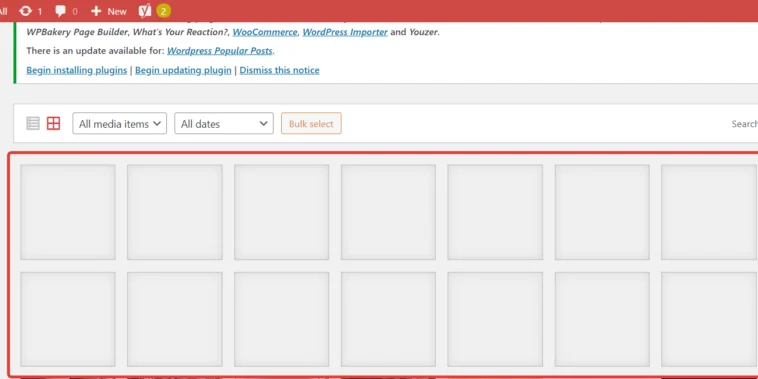
Task: Click the yellow notification badge showing 2
Action: pos(163,11)
